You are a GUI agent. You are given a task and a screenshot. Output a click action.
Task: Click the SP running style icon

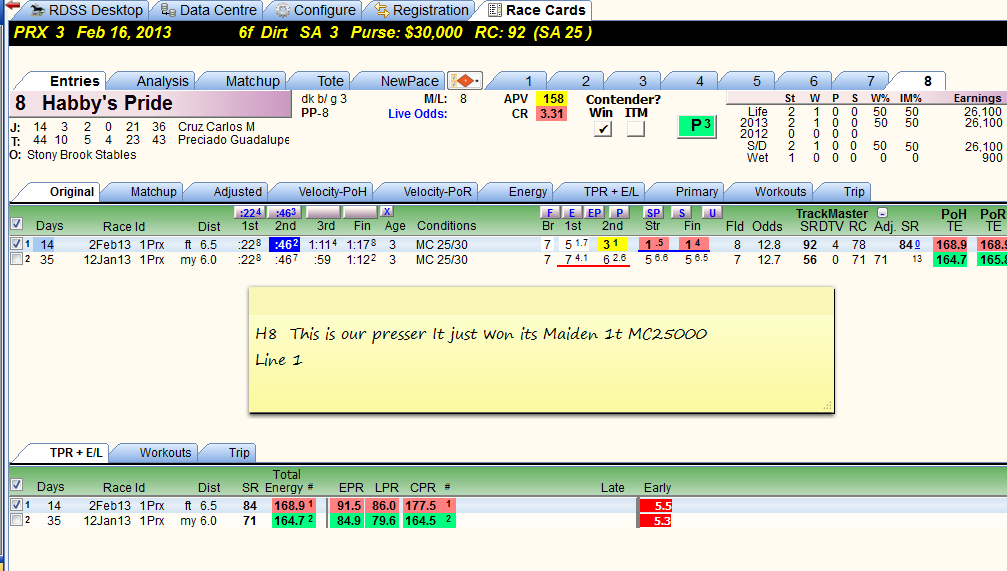(x=653, y=213)
